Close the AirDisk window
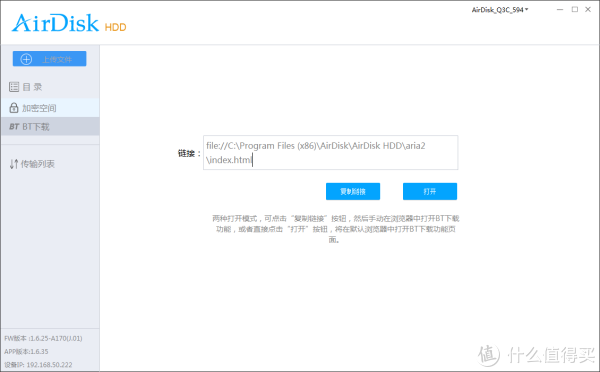The height and width of the screenshot is (372, 600). pos(588,10)
